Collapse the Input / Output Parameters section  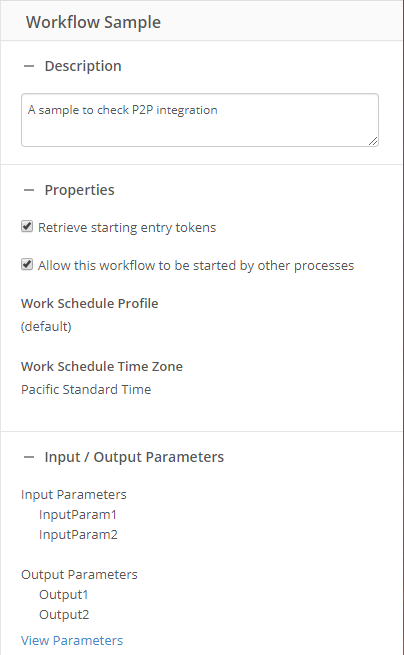29,457
